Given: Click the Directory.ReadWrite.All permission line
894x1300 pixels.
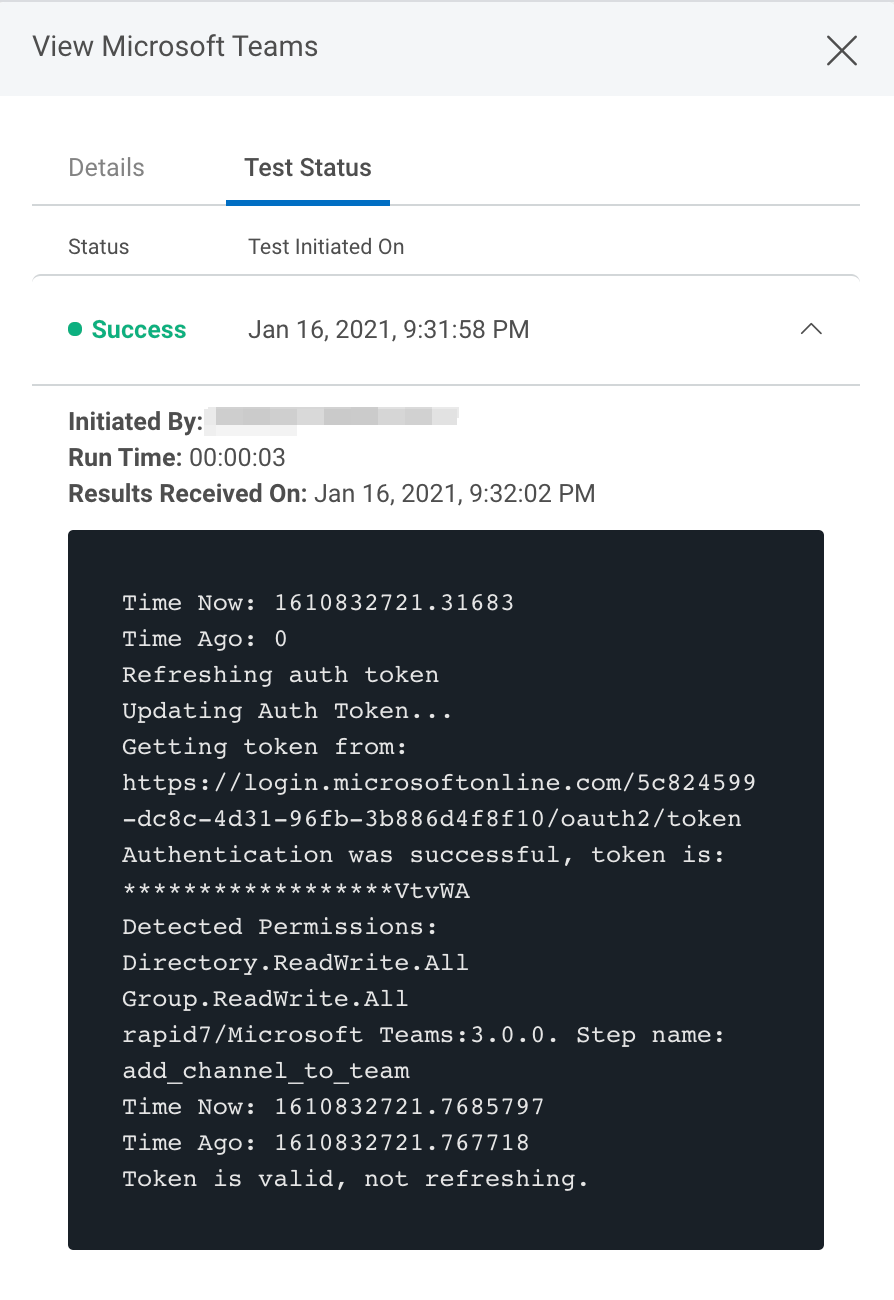Looking at the screenshot, I should point(295,963).
